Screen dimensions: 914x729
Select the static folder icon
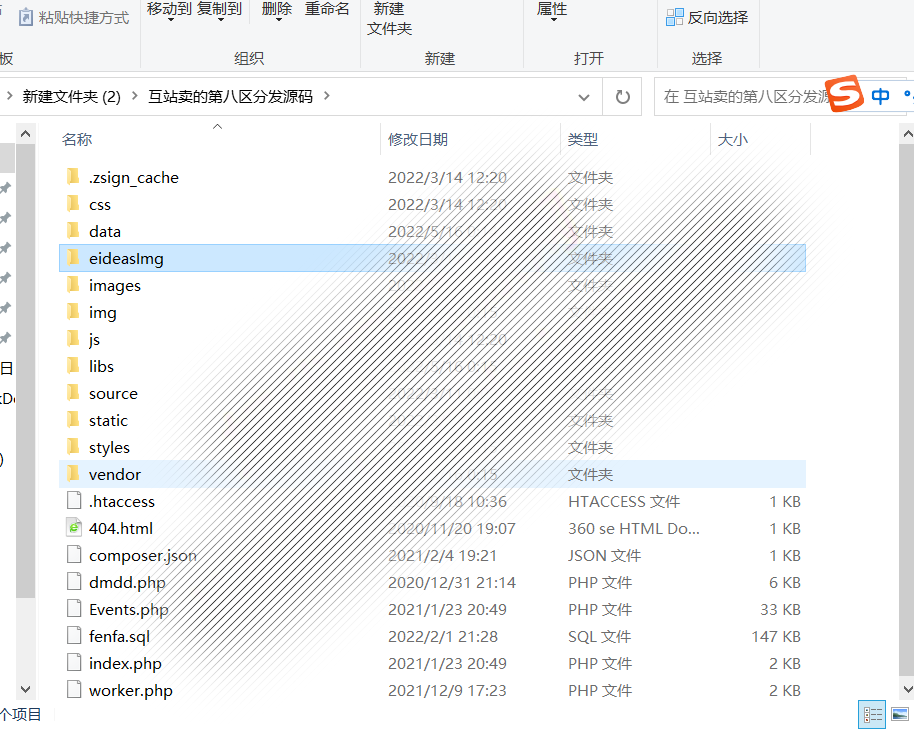coord(73,419)
